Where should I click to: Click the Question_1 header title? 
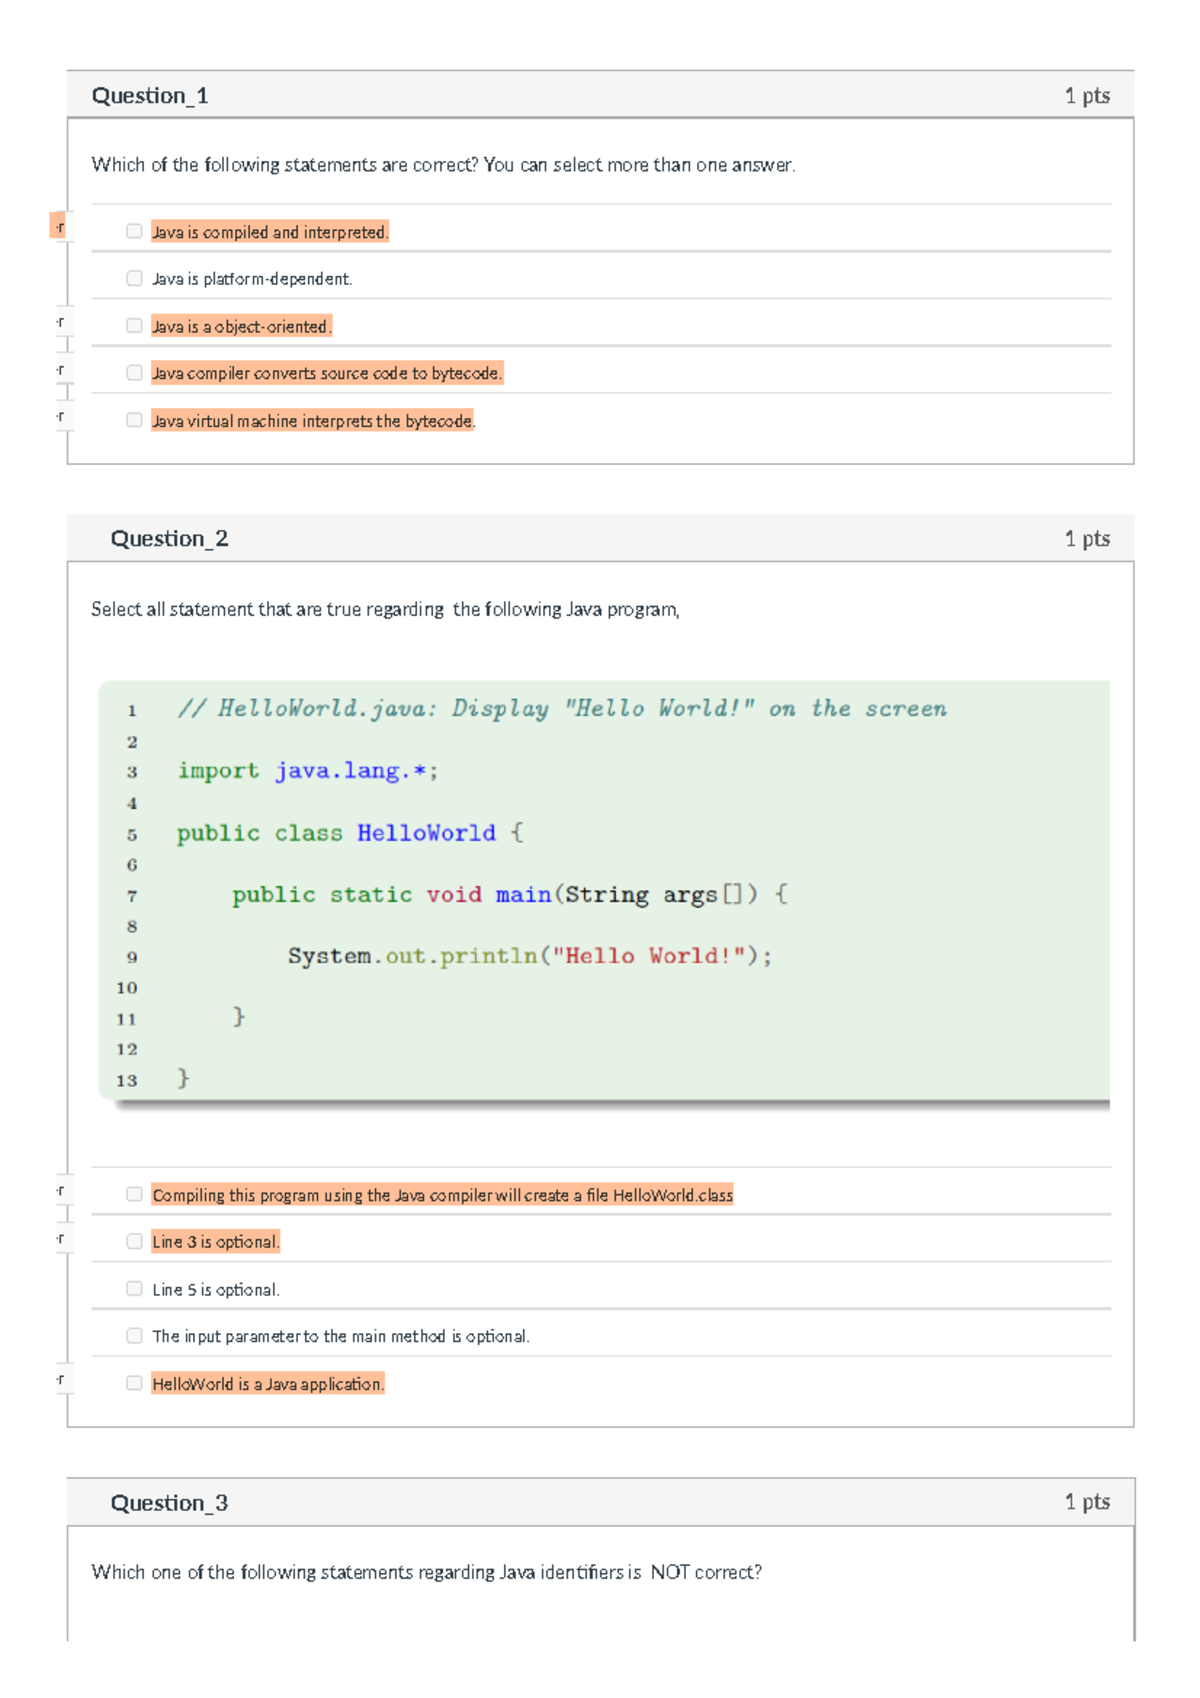(x=150, y=96)
